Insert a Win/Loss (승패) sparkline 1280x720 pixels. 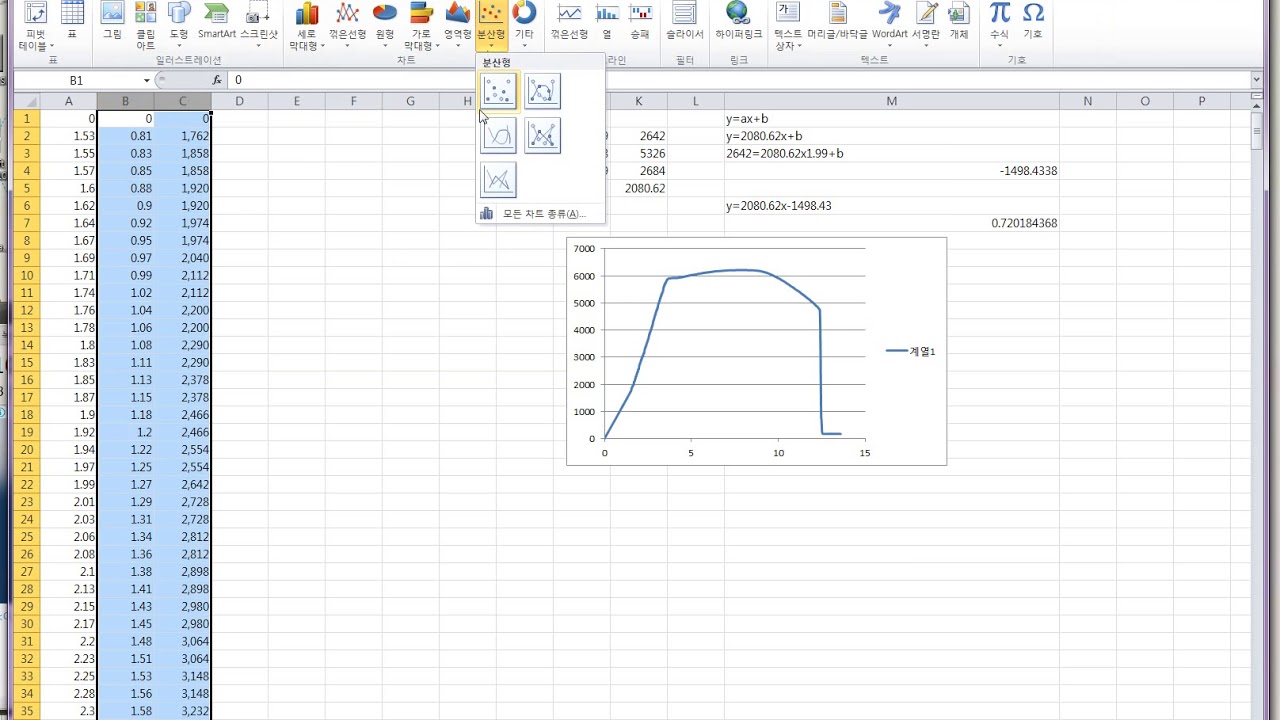[x=641, y=22]
